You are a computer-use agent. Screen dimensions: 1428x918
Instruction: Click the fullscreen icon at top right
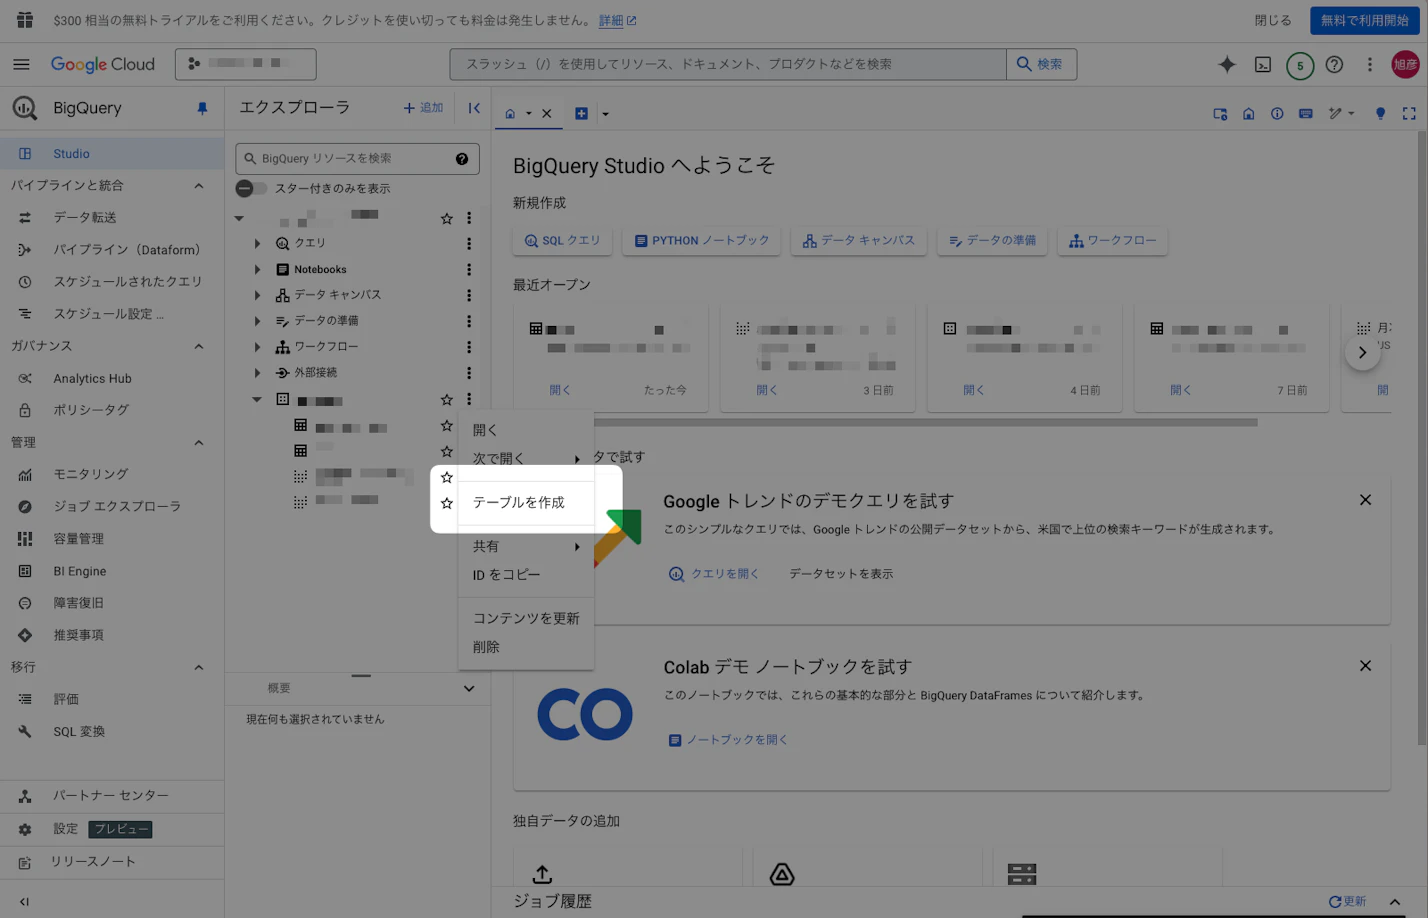click(x=1409, y=114)
